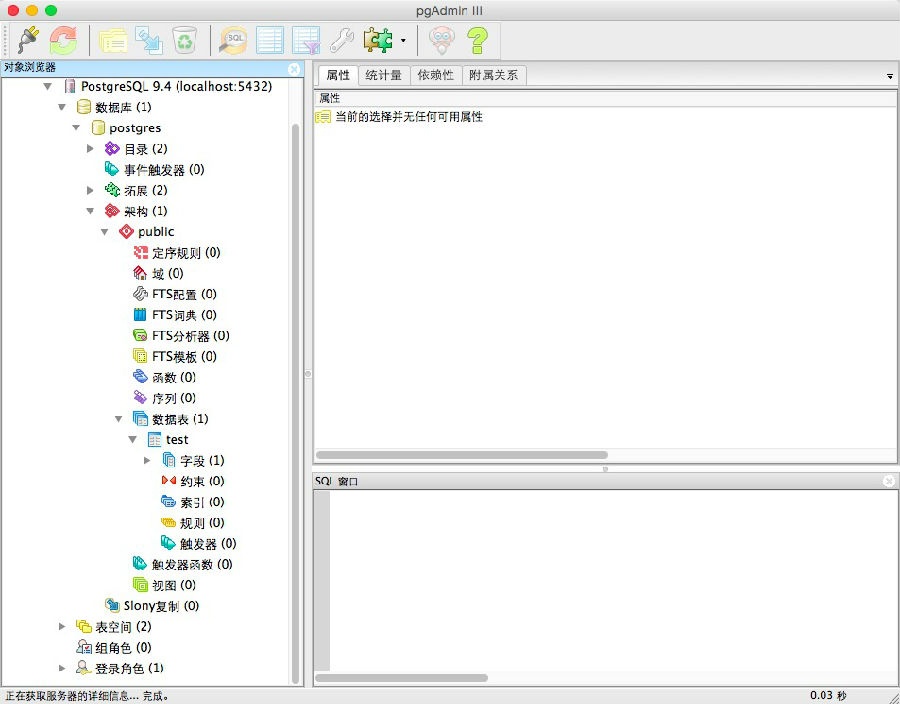Select the FTS模板 (0) tree item
The image size is (900, 704).
[175, 356]
